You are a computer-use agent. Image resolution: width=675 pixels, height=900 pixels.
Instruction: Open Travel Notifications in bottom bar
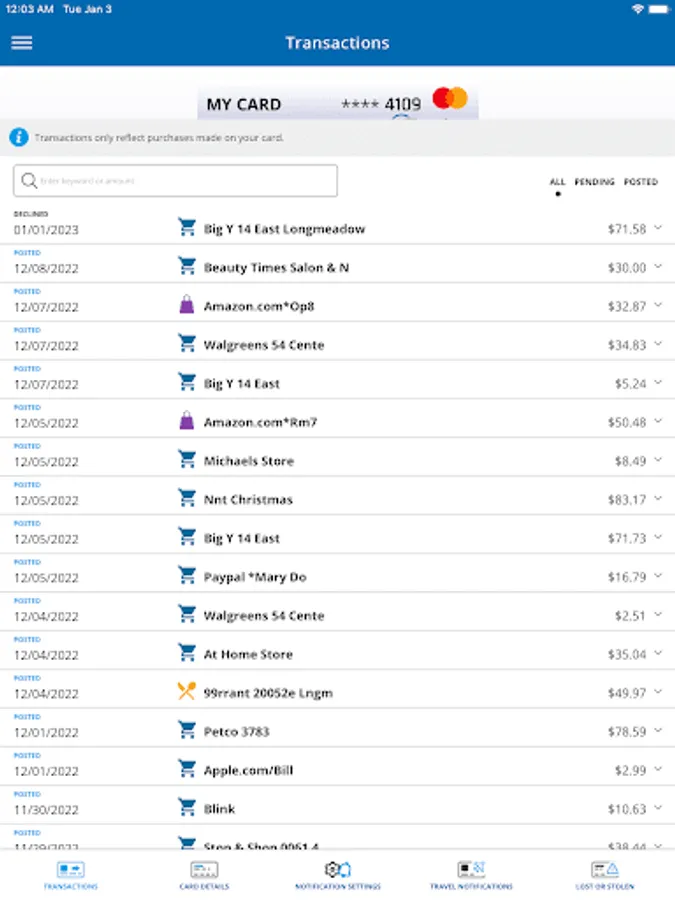coord(471,875)
